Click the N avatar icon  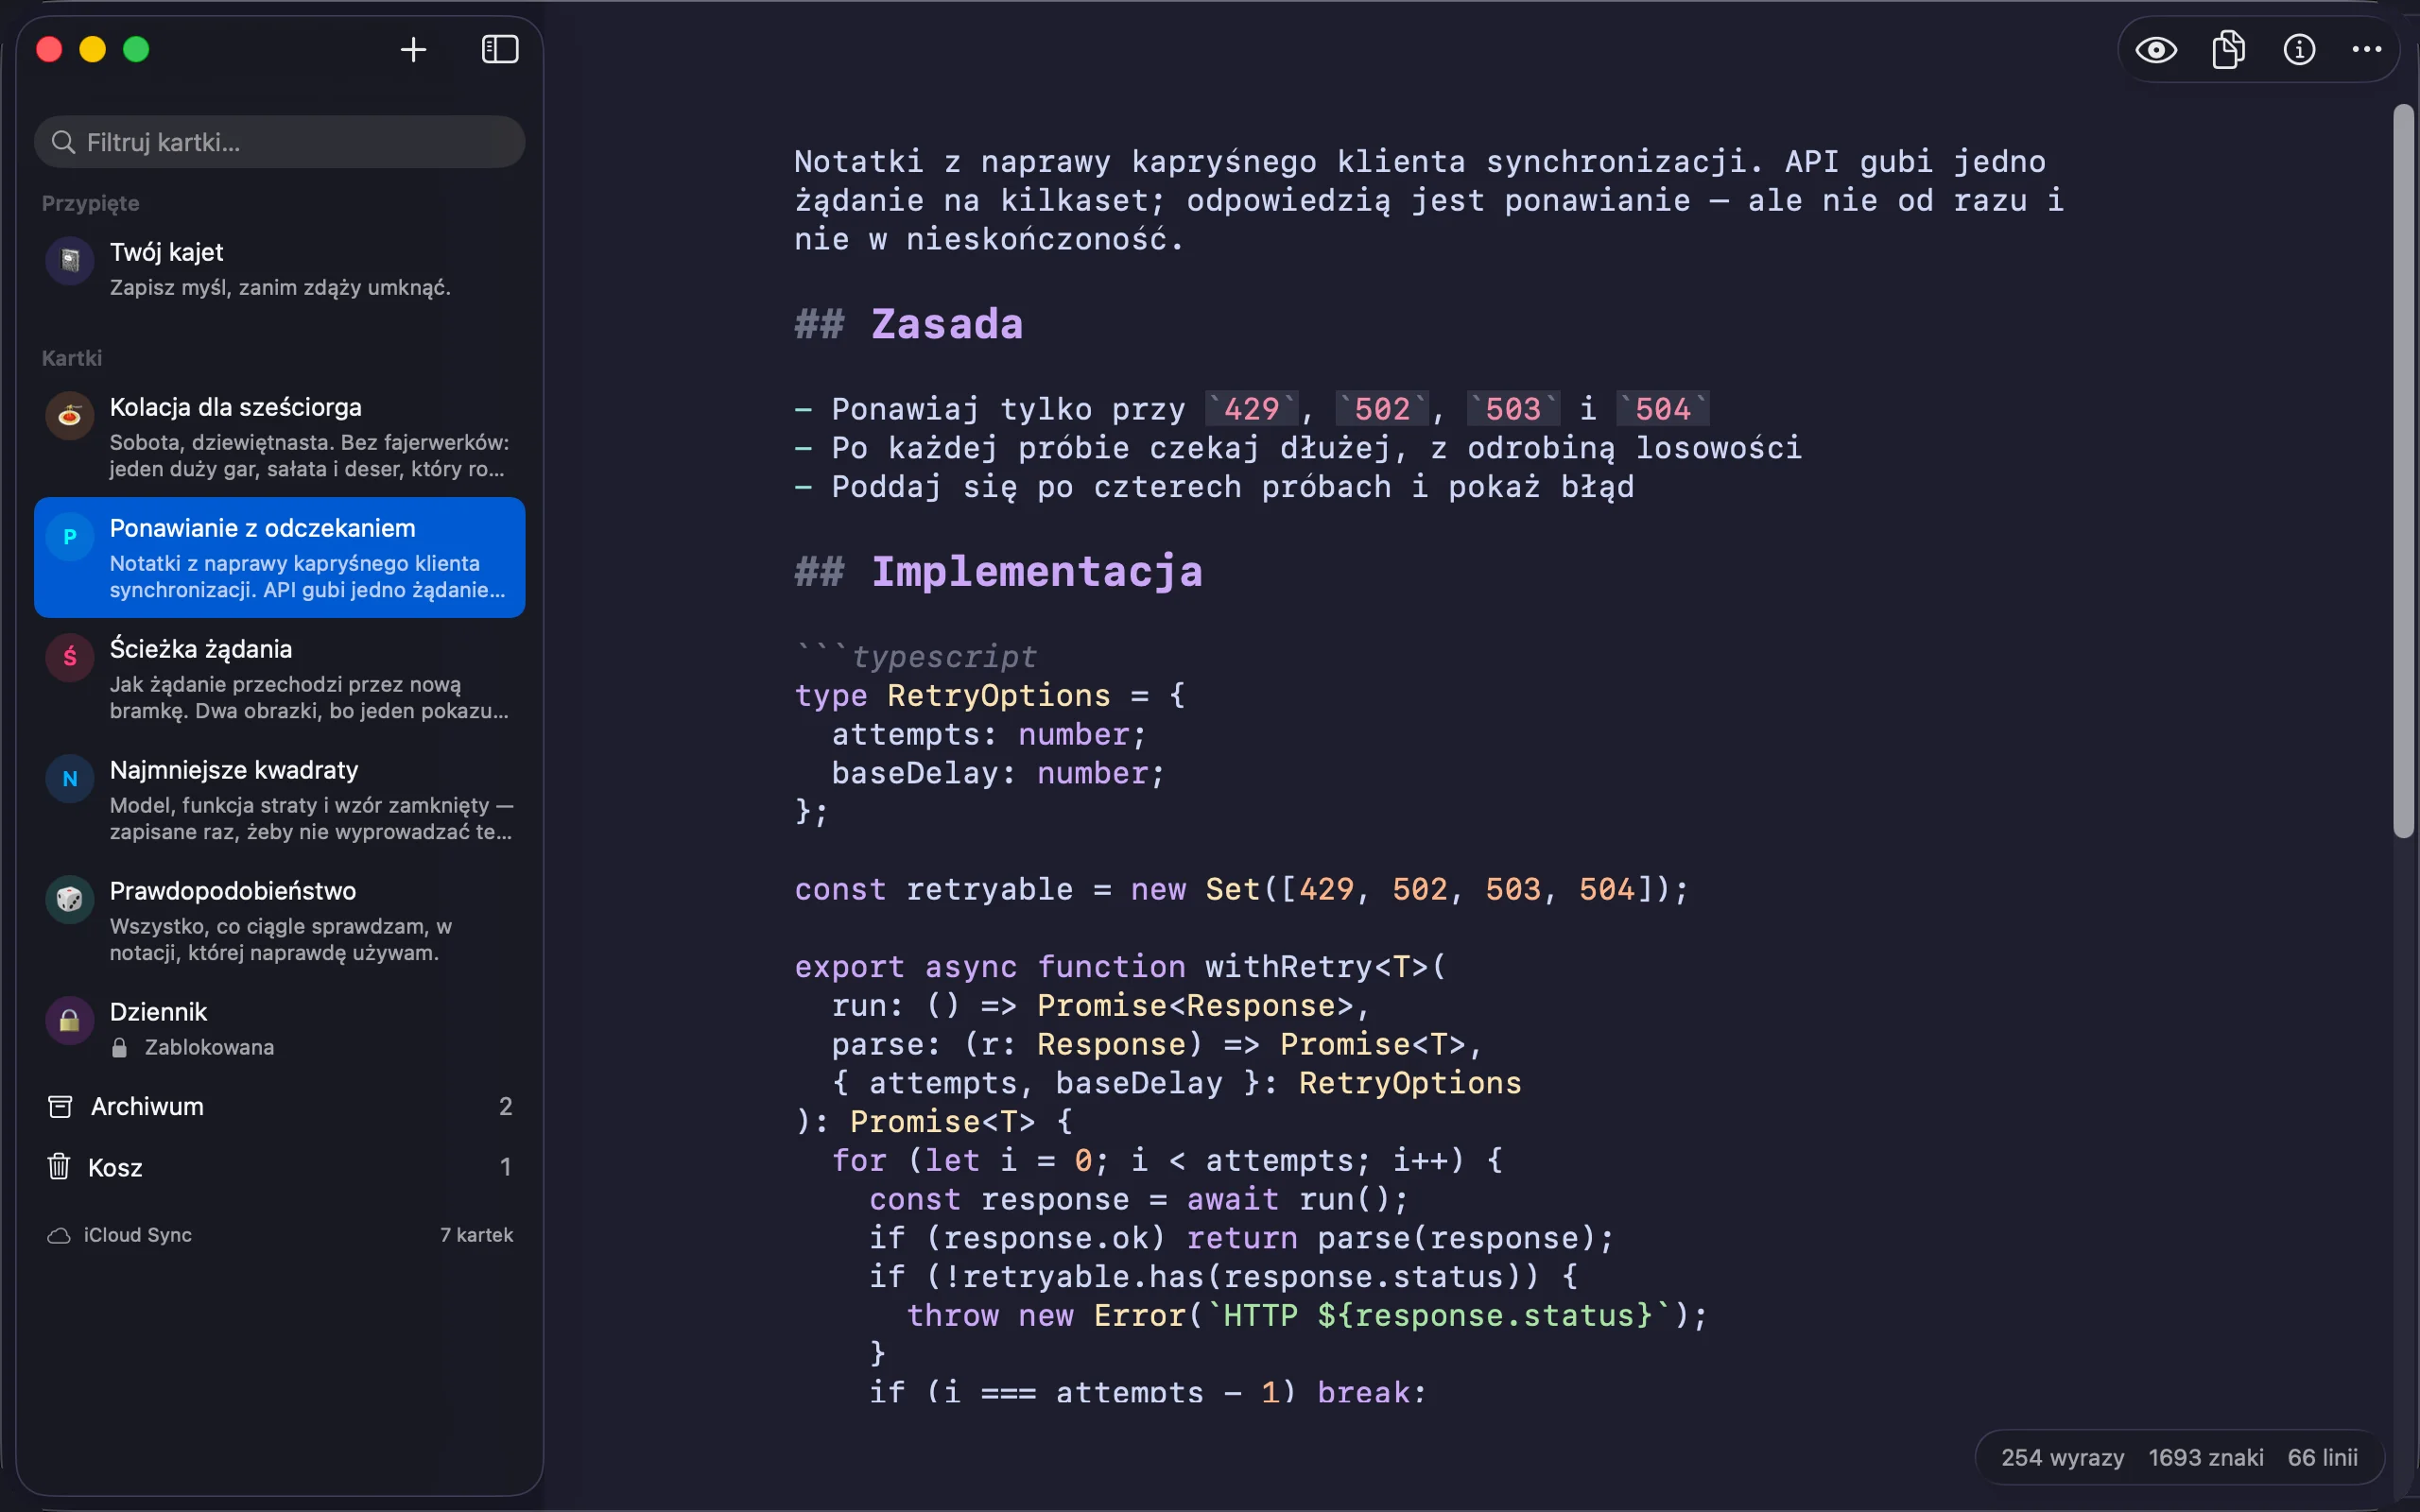(x=70, y=779)
